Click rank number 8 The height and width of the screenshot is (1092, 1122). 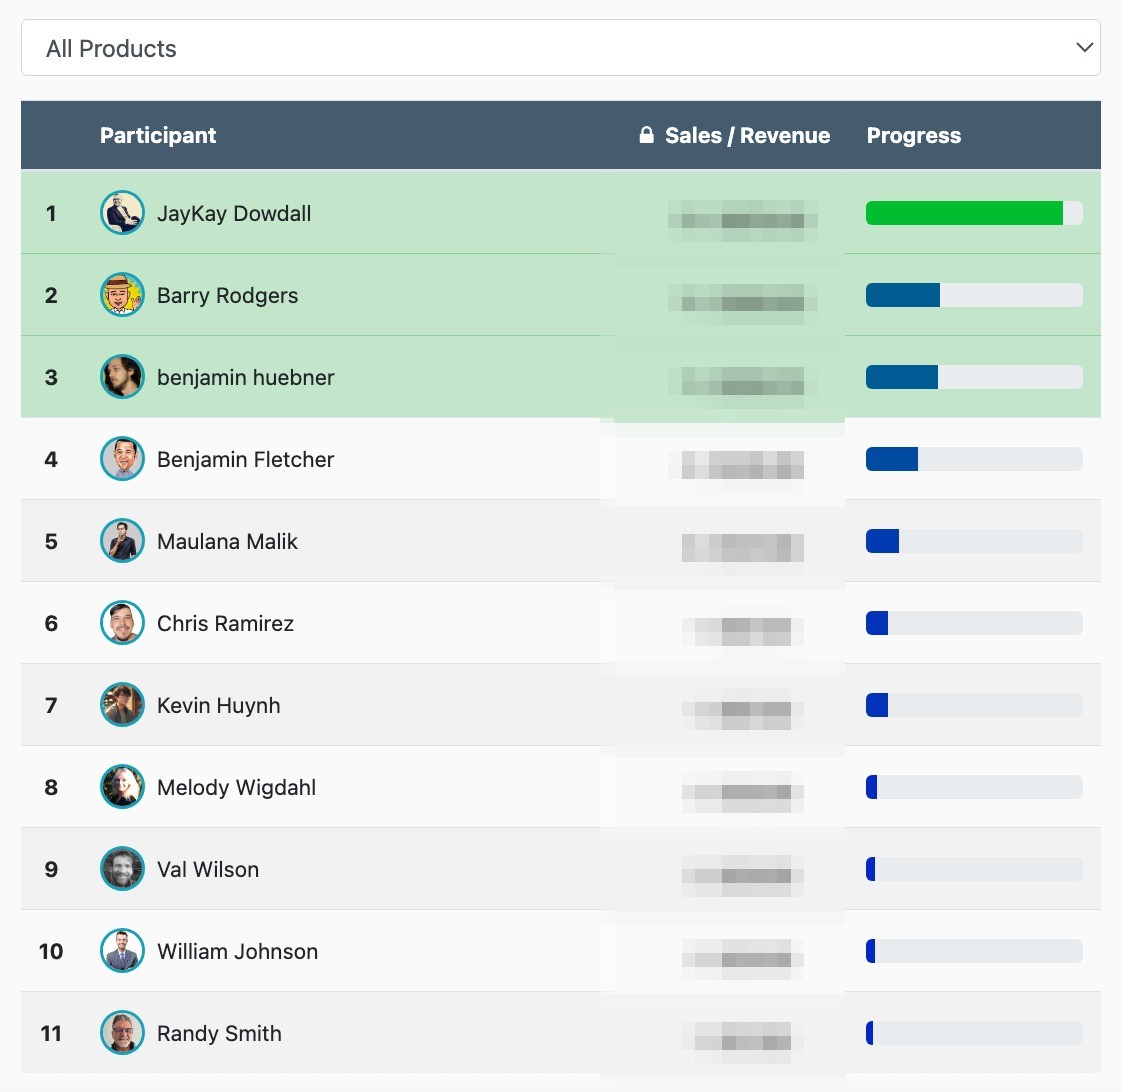click(51, 787)
